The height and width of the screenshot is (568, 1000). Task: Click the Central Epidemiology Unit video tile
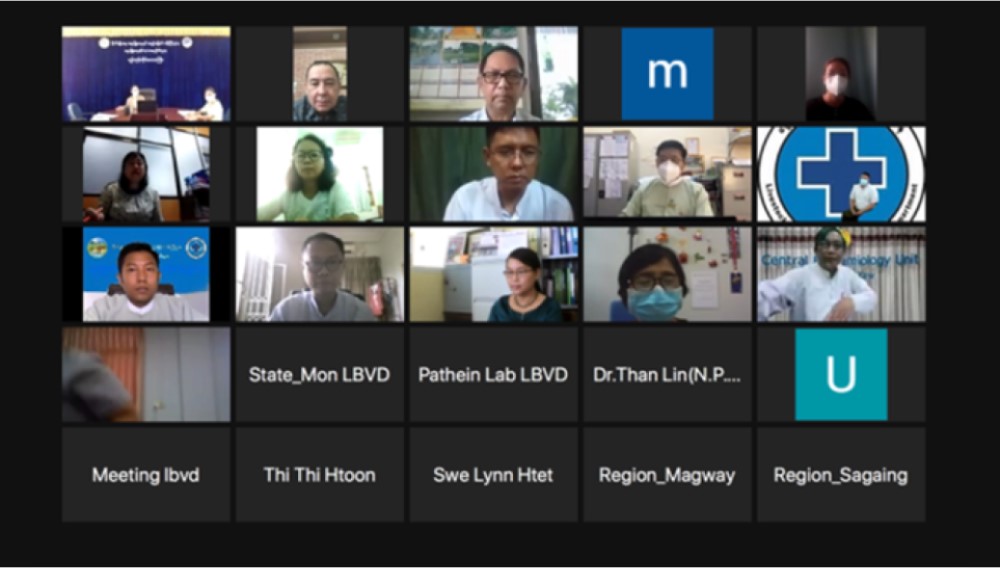click(x=841, y=274)
